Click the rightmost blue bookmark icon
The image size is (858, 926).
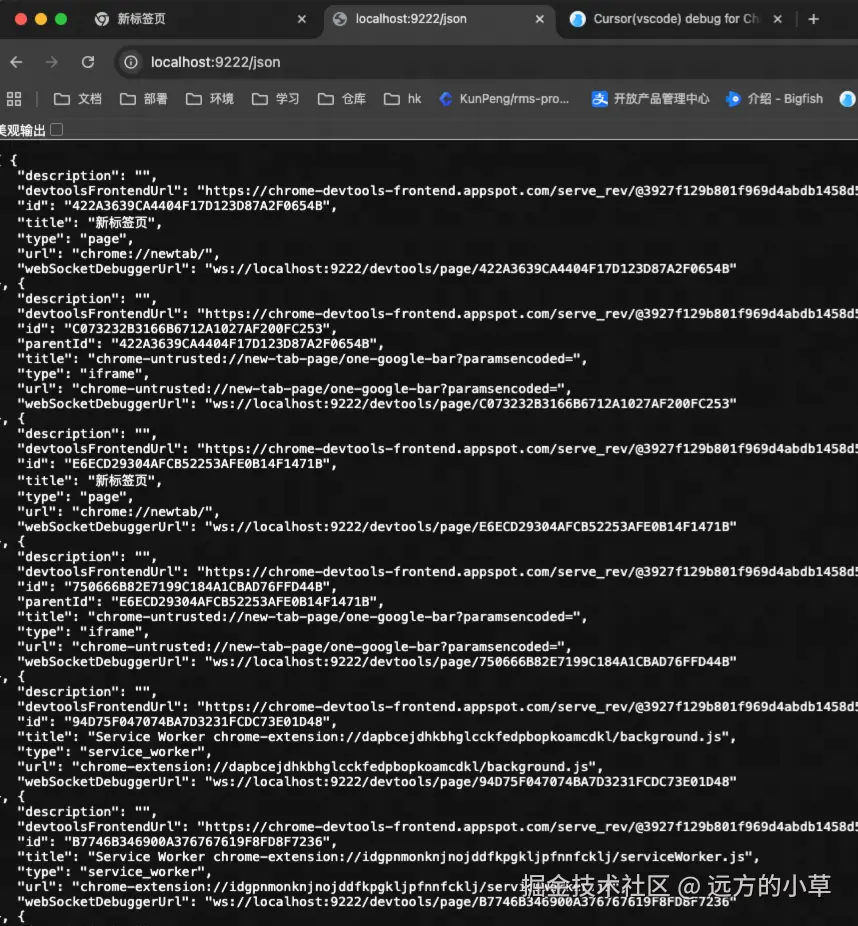pos(848,99)
